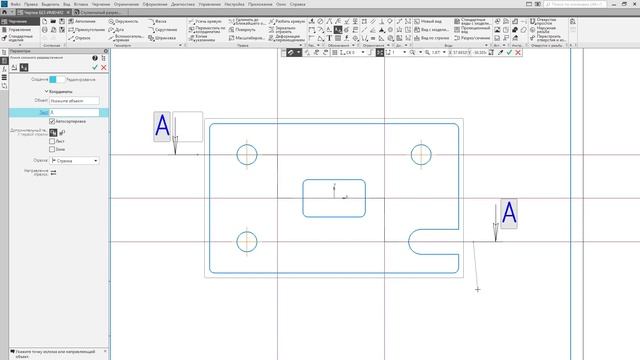Click the print icon in system toolbar

(44, 30)
